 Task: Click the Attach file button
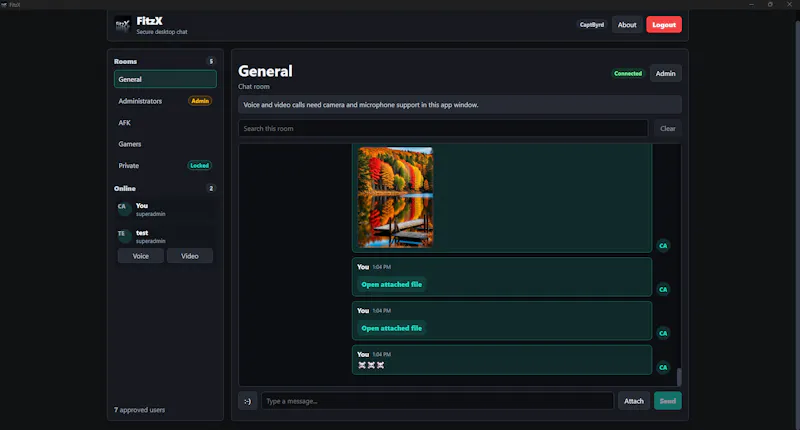point(634,401)
